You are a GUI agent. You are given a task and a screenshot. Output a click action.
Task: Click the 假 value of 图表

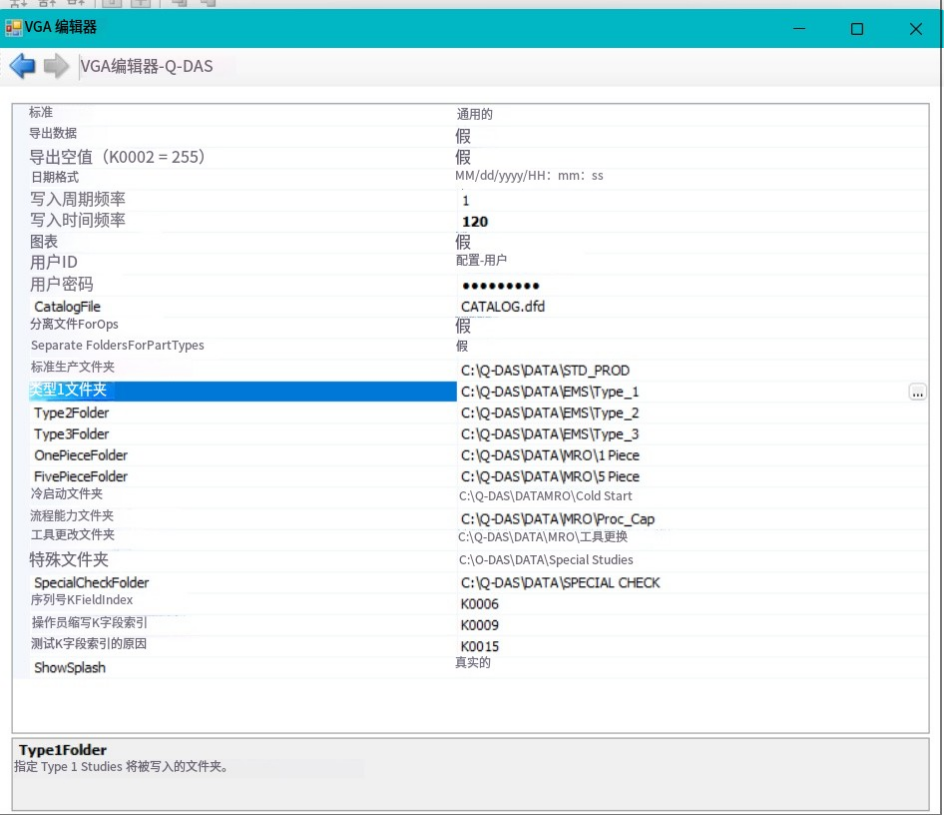463,242
